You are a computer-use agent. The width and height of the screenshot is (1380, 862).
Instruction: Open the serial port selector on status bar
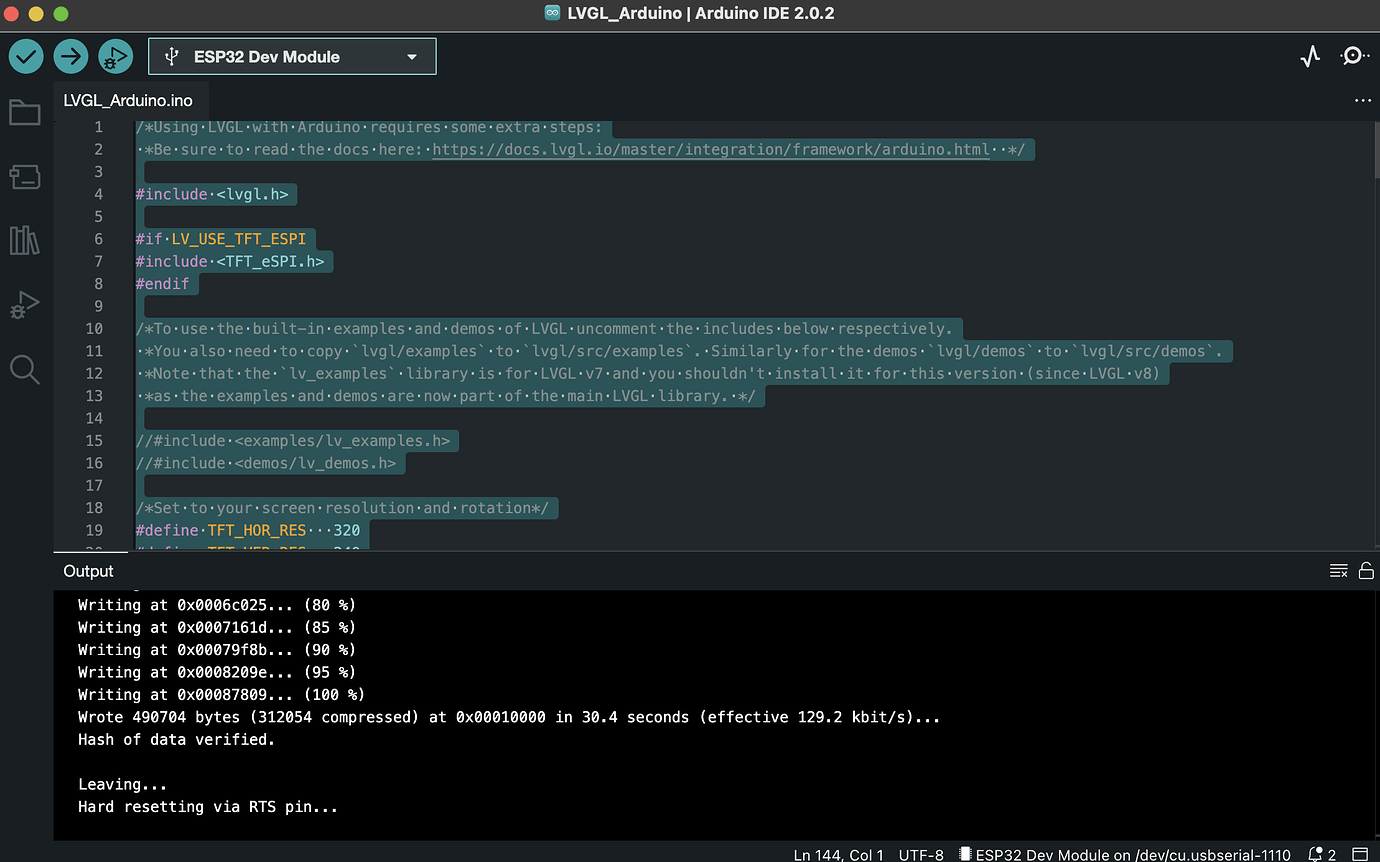(1125, 855)
